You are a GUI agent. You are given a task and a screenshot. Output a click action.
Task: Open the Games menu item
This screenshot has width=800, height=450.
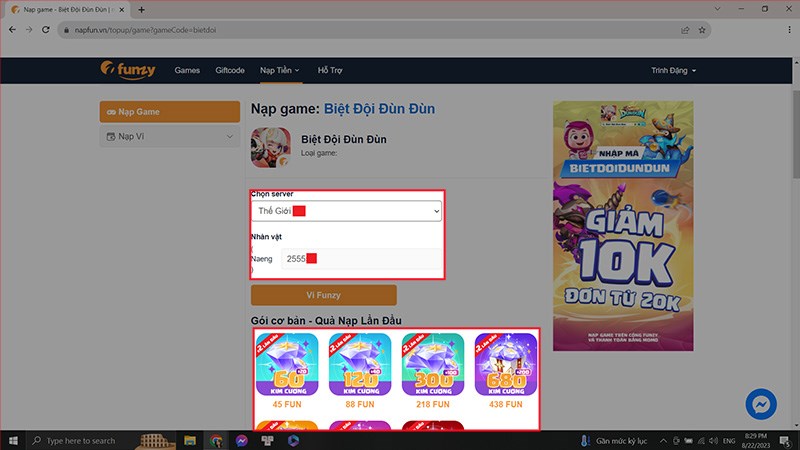[187, 70]
